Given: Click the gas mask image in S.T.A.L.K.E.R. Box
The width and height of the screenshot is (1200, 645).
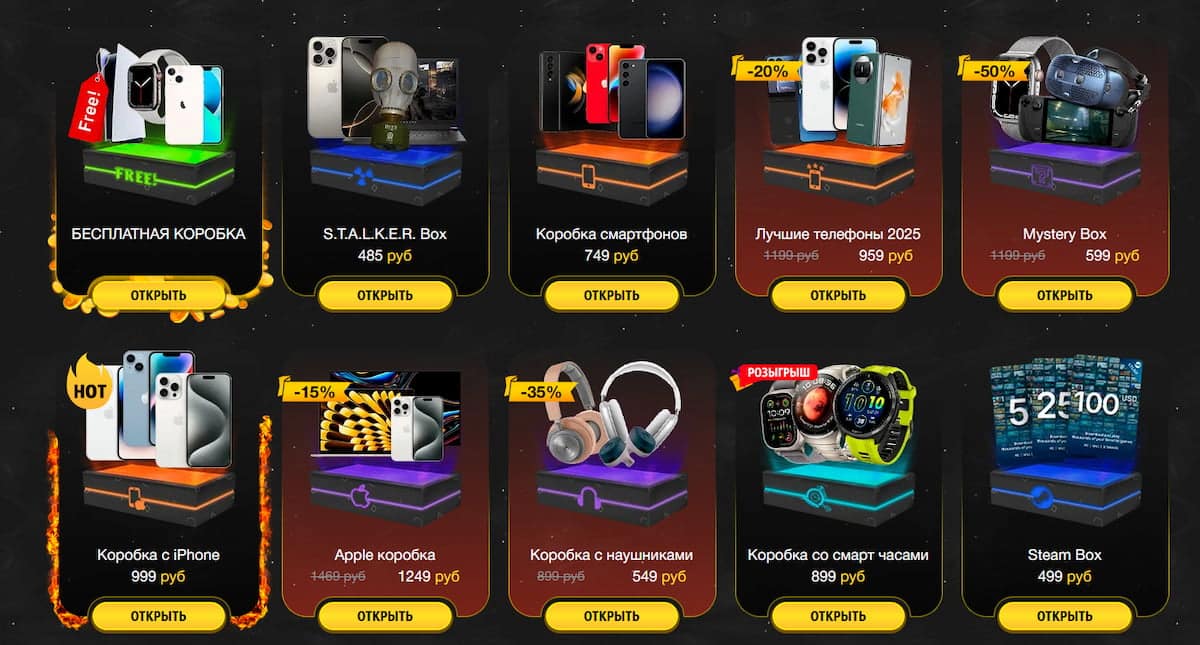Looking at the screenshot, I should tap(391, 95).
